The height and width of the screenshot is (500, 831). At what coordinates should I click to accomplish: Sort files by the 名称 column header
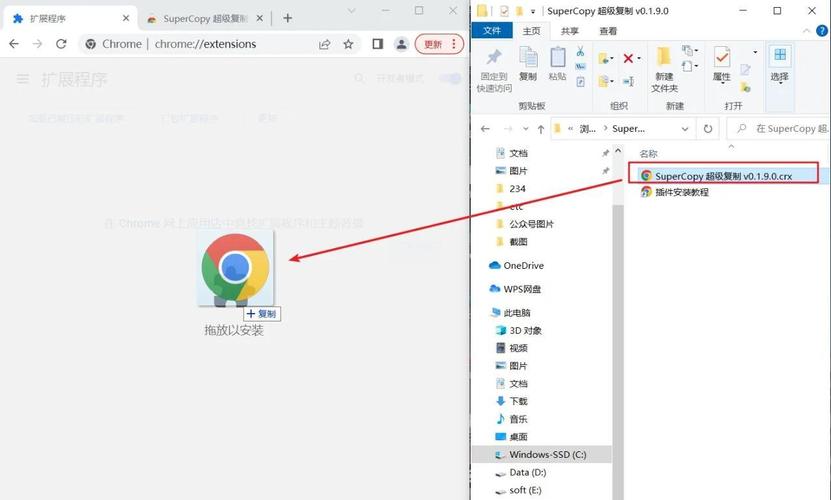pyautogui.click(x=648, y=154)
